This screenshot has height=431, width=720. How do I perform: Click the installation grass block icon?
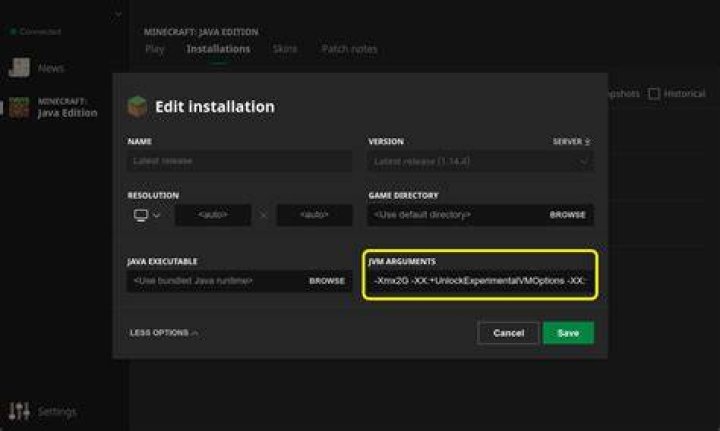point(137,106)
